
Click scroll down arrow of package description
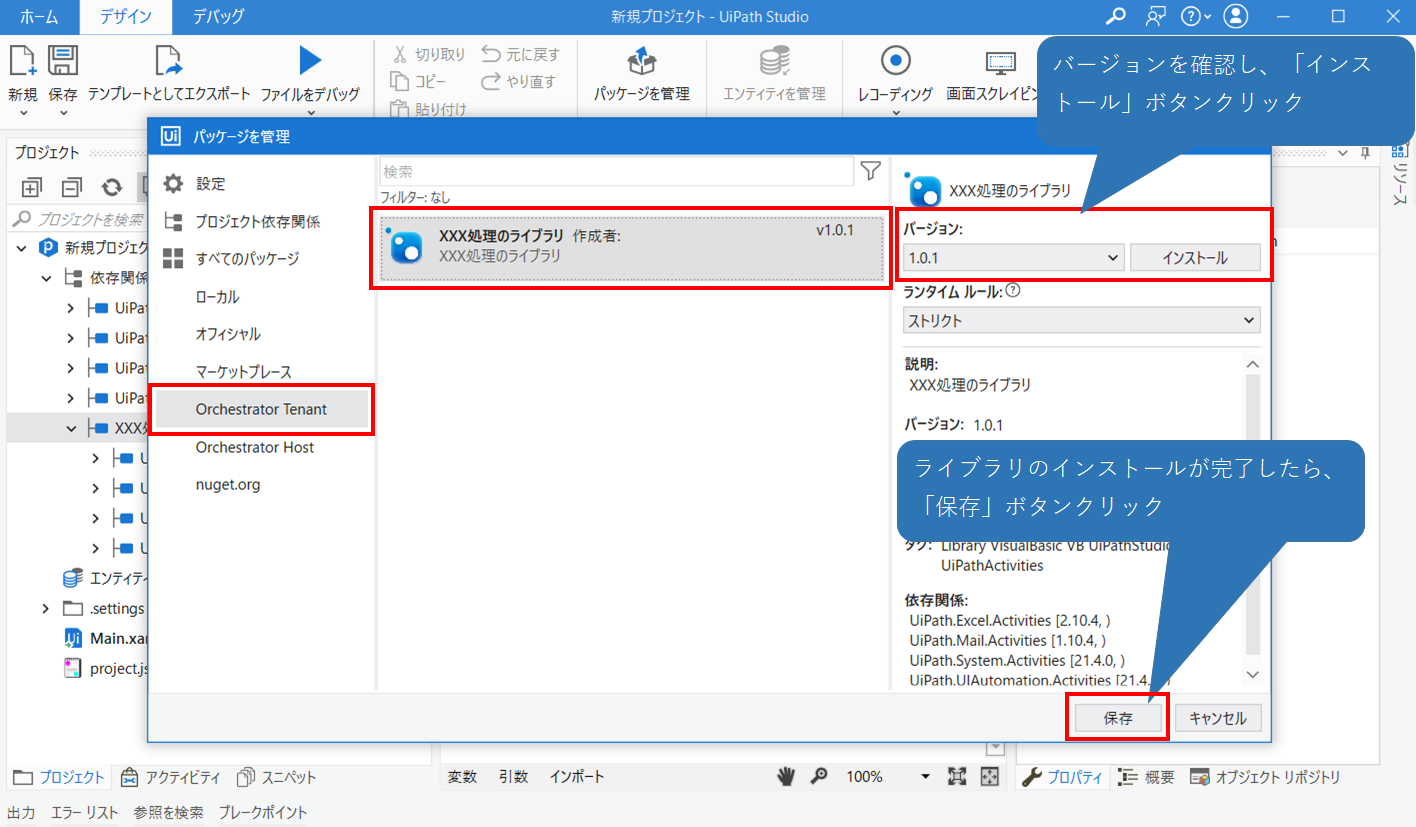(1254, 675)
